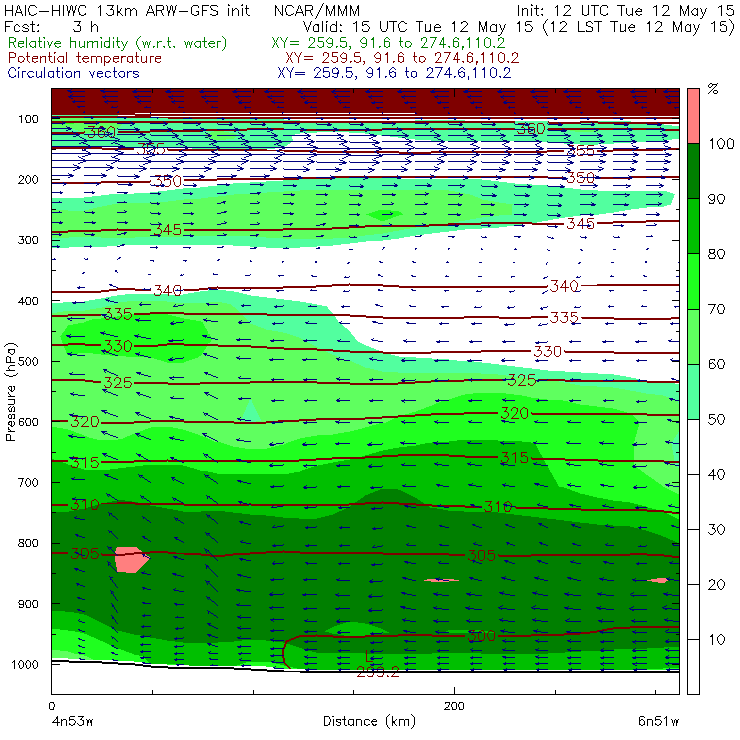Click the colorbar '50' percent label
This screenshot has width=740, height=740.
716,419
